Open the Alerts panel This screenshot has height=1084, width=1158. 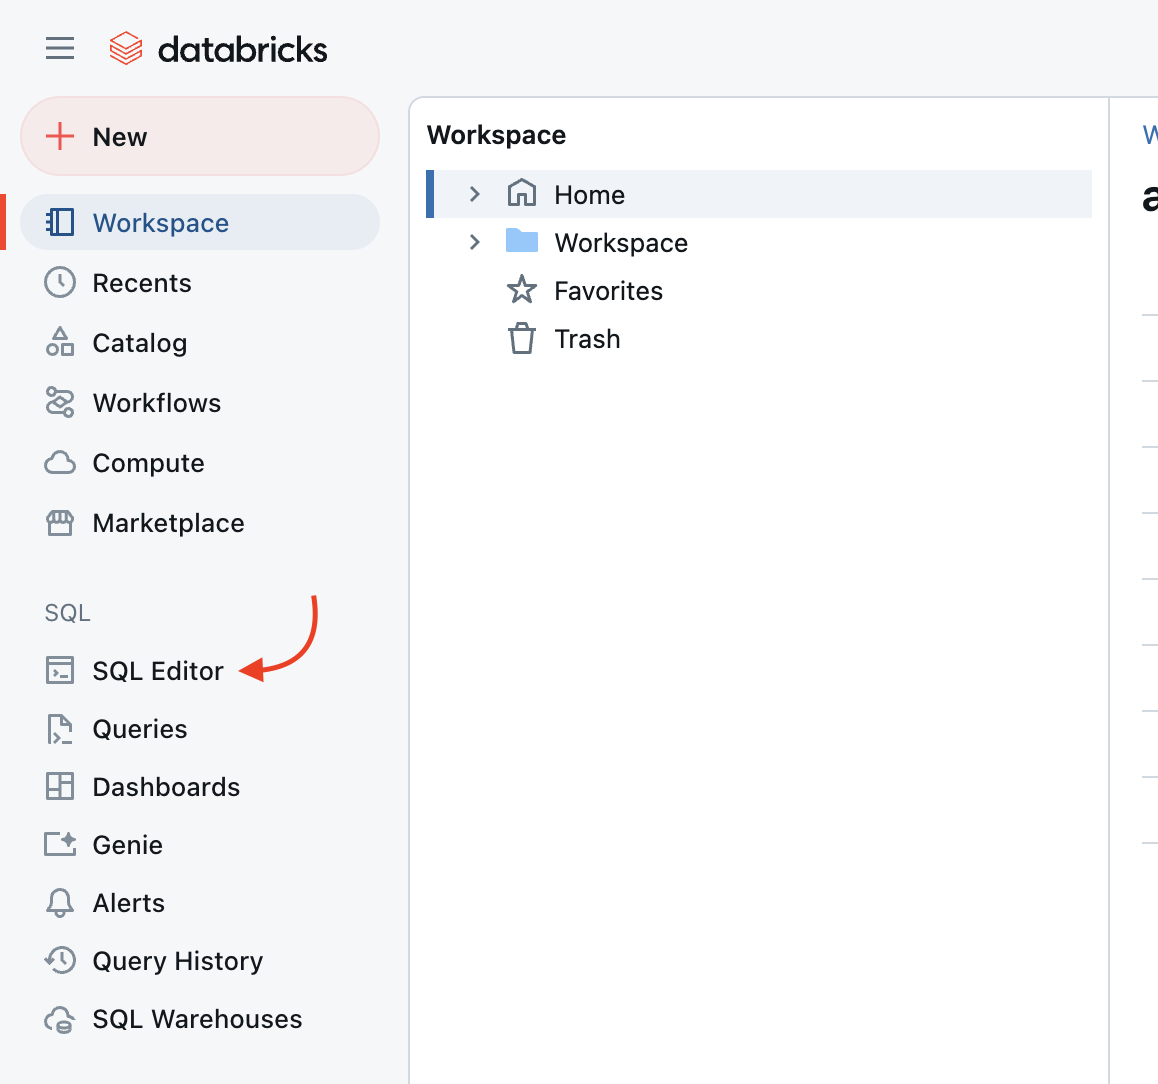click(x=128, y=902)
